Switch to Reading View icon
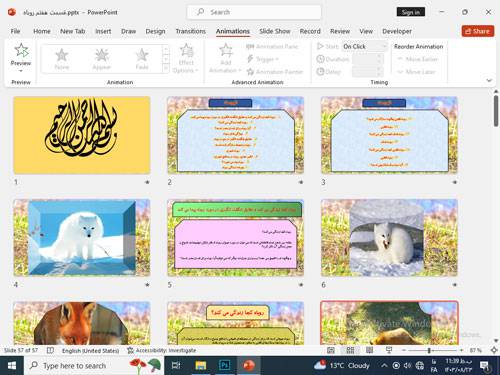Image resolution: width=500 pixels, height=375 pixels. pyautogui.click(x=369, y=350)
